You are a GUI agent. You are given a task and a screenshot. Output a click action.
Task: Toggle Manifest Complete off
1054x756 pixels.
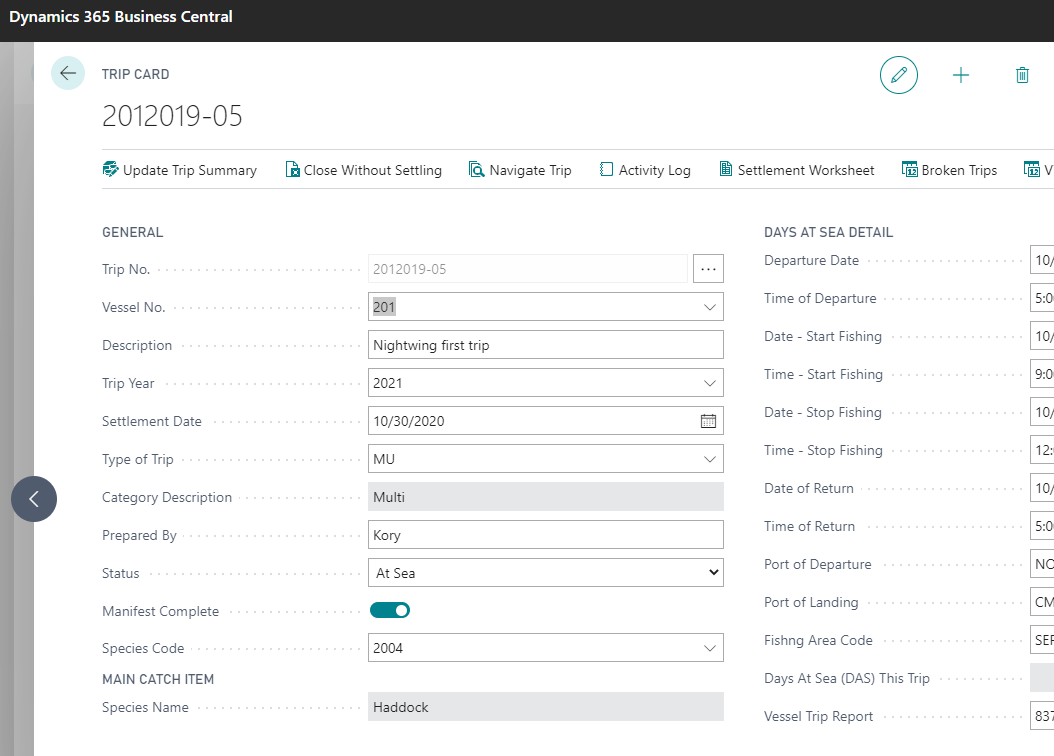click(390, 610)
